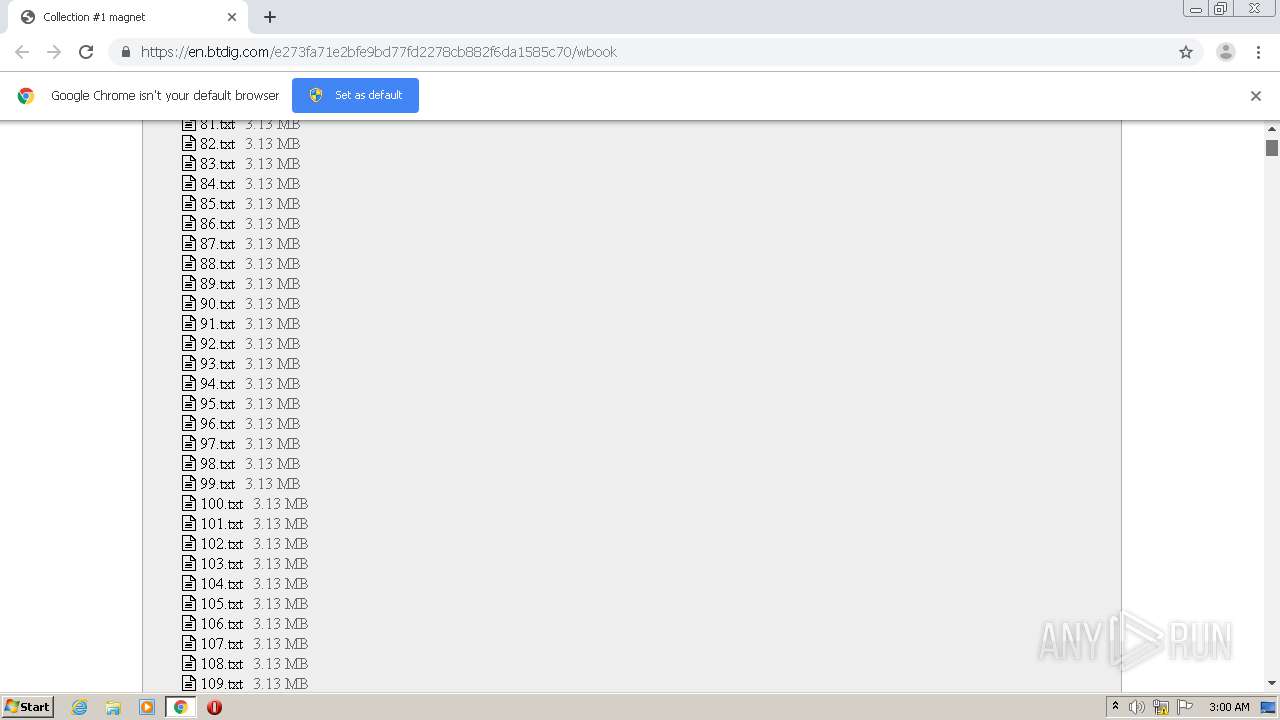Click the address bar URL

[379, 52]
